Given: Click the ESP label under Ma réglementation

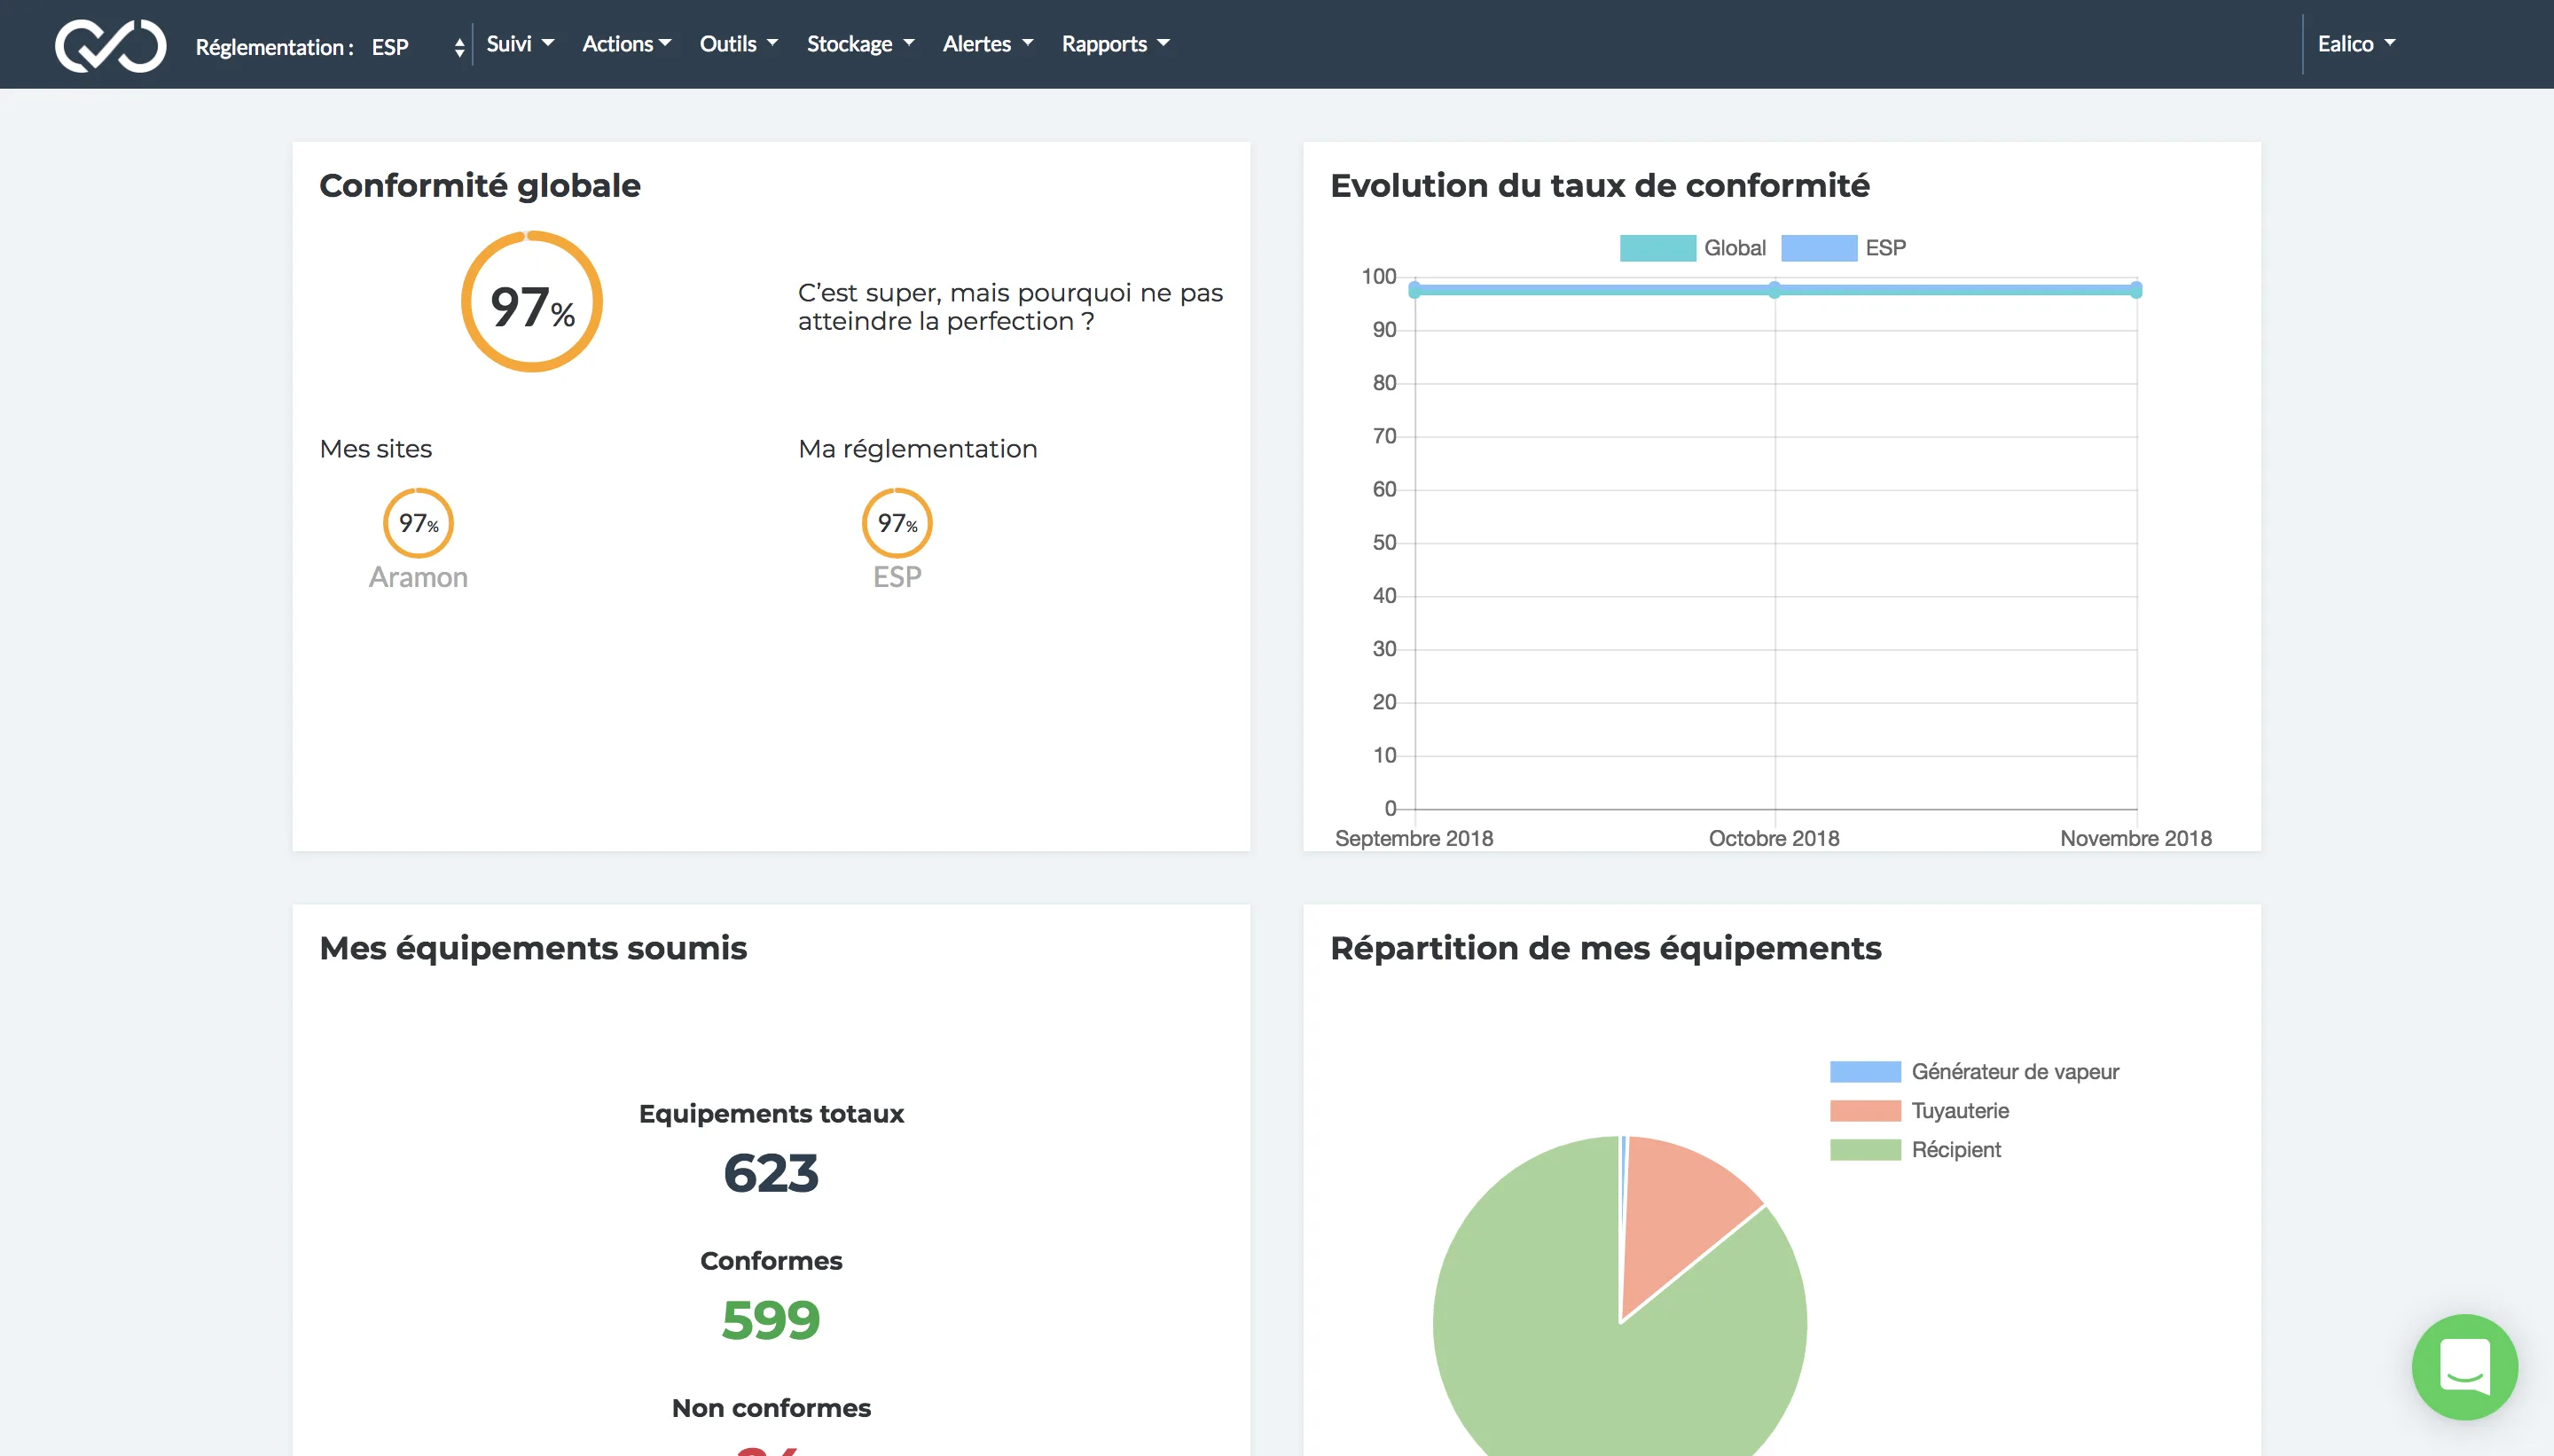Looking at the screenshot, I should [x=897, y=577].
